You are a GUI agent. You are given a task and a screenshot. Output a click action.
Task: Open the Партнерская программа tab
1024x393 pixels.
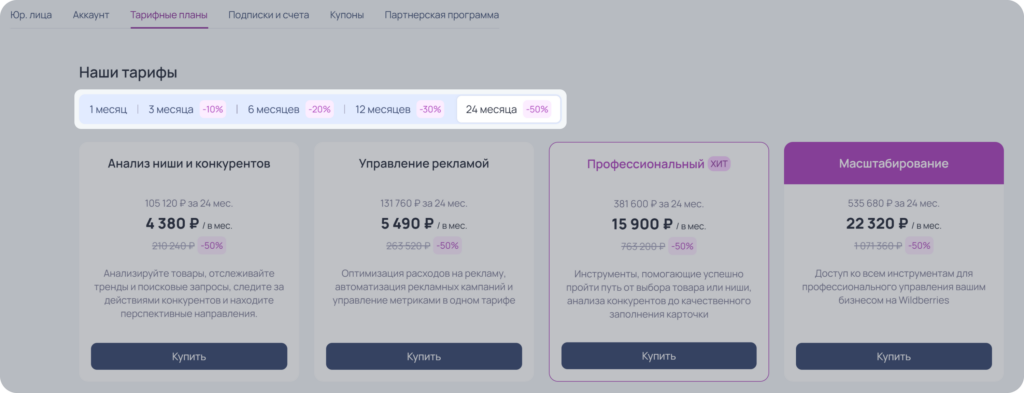[441, 14]
